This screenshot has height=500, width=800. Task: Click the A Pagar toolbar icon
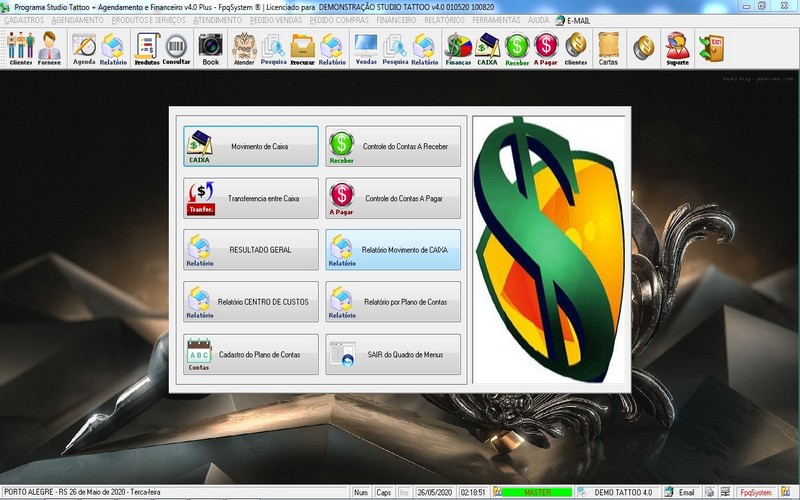pos(545,47)
